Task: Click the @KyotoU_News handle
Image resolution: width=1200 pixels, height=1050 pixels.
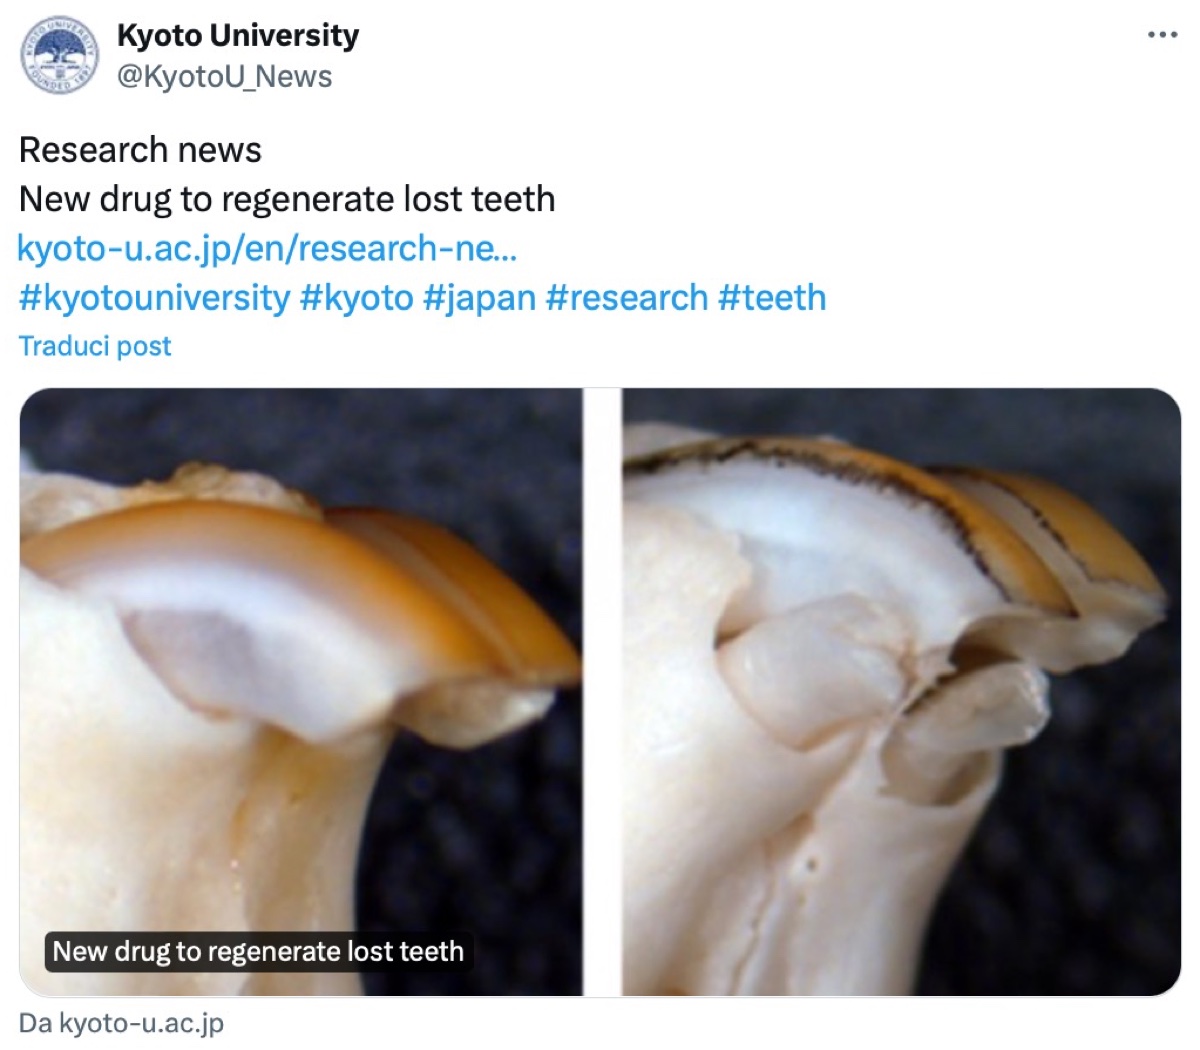Action: tap(224, 77)
